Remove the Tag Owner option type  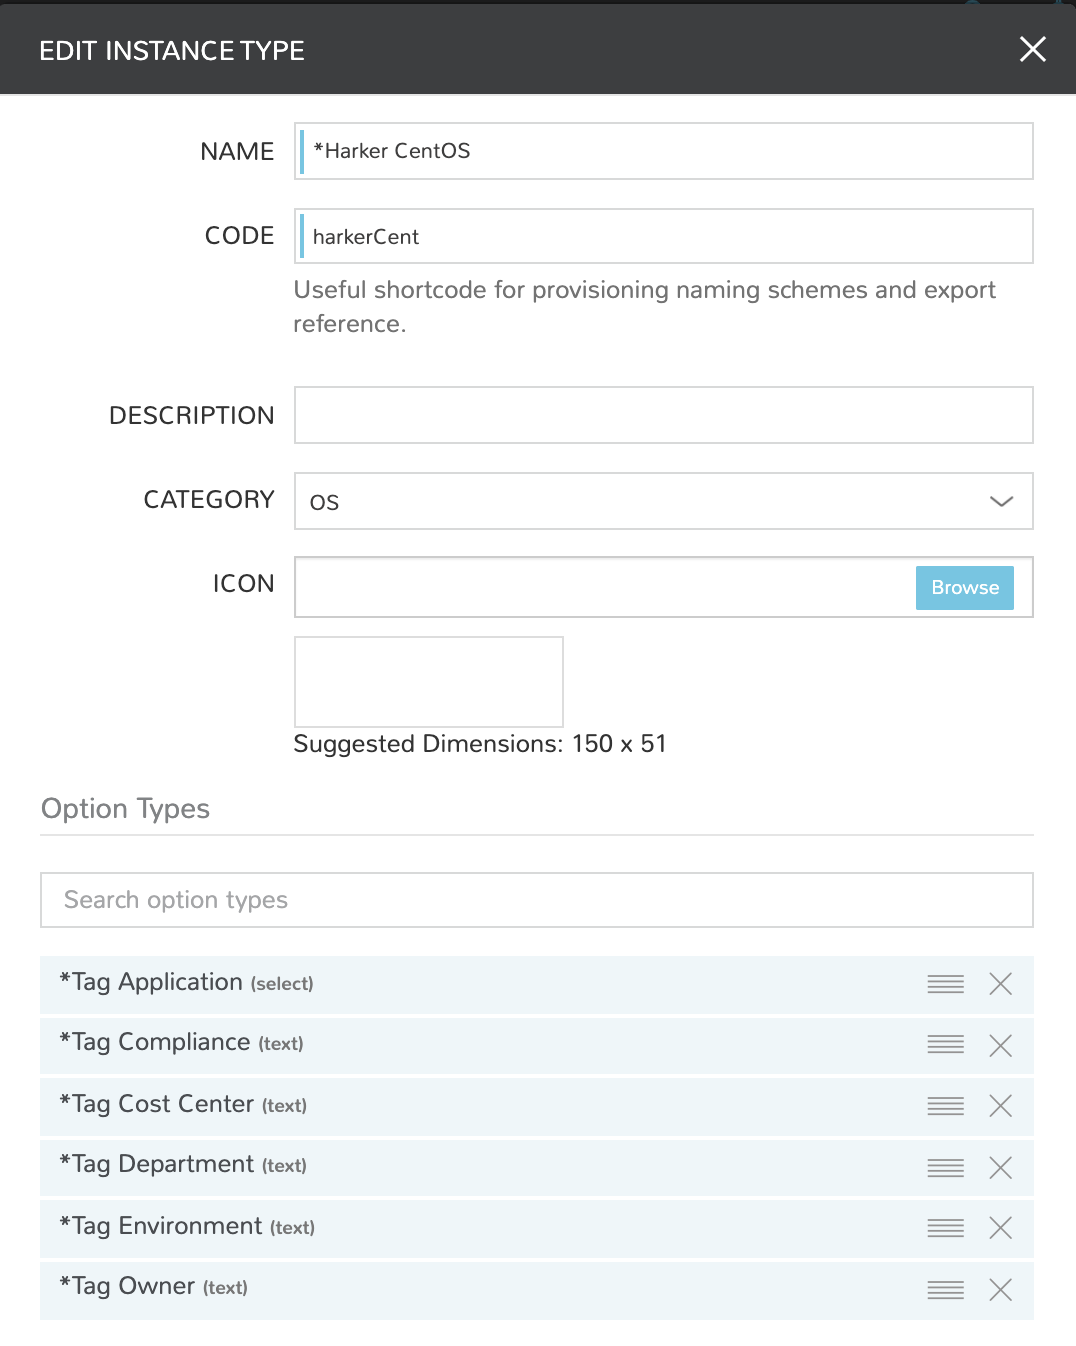[1000, 1289]
